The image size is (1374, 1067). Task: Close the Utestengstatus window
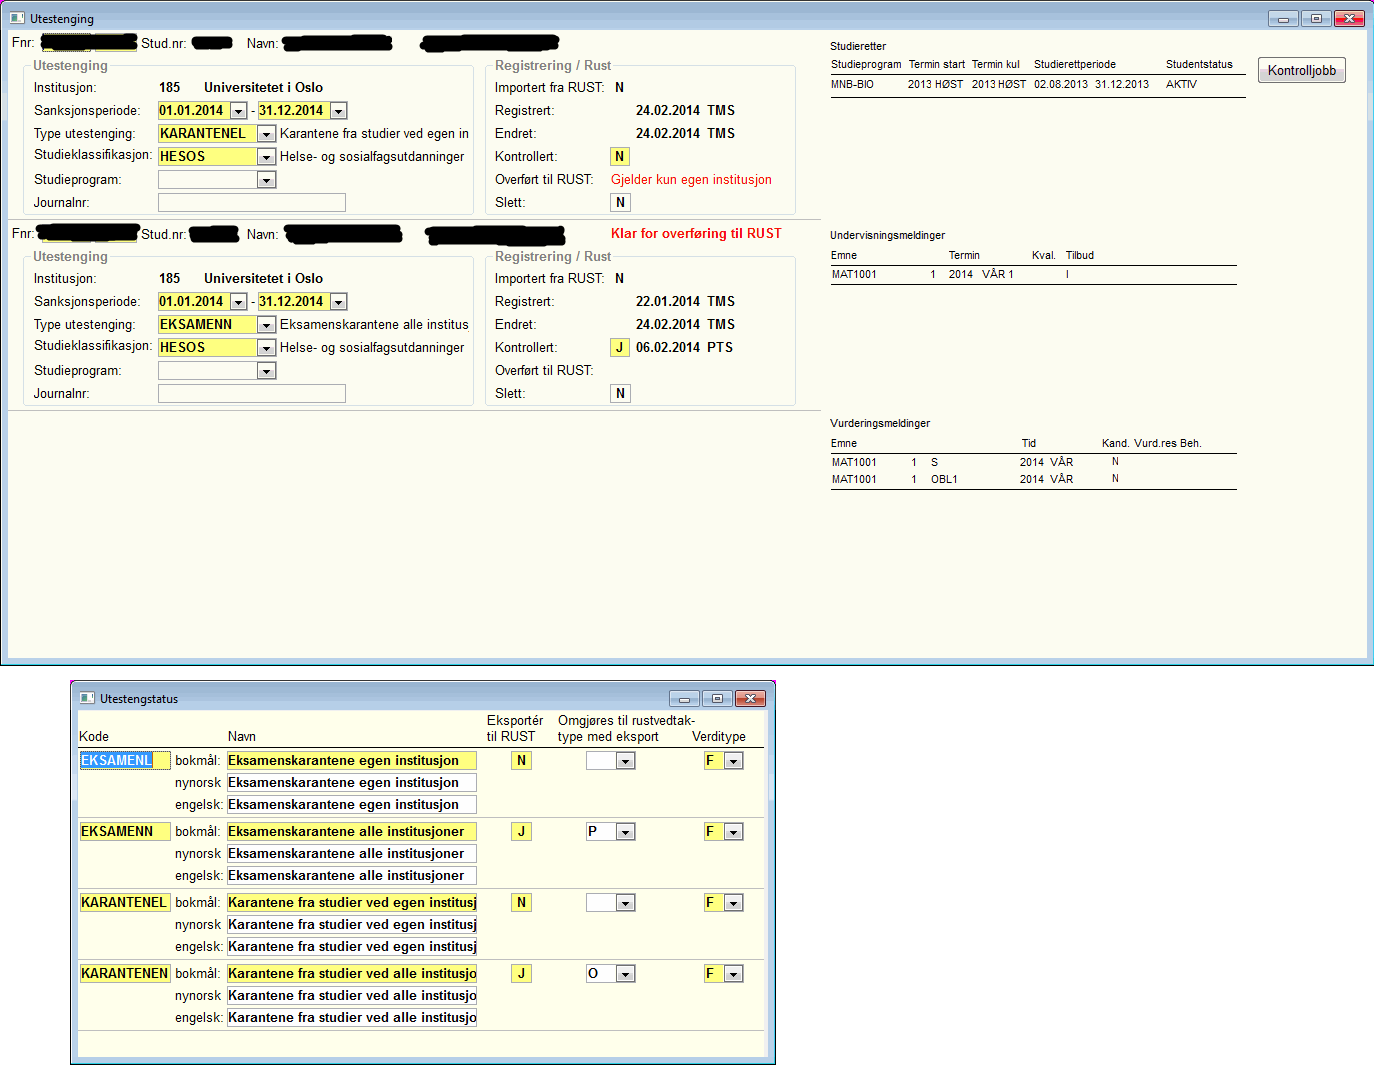point(750,698)
